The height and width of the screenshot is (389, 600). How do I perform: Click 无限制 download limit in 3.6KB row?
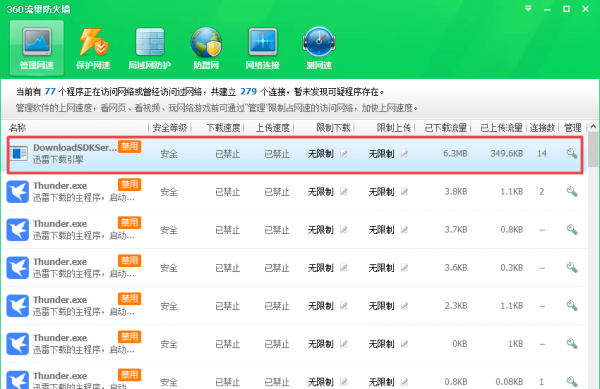pos(321,268)
